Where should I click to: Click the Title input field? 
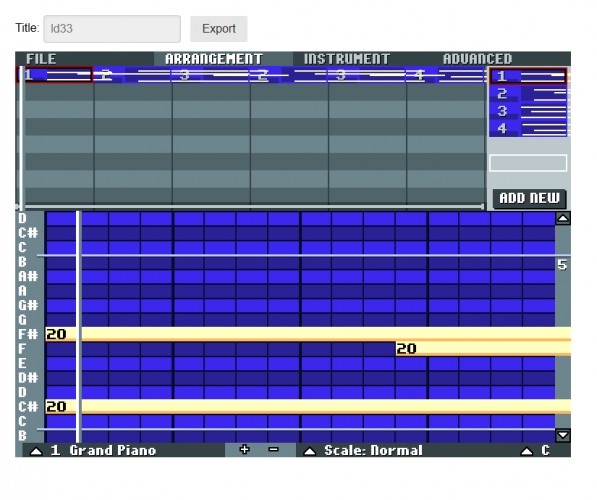(112, 29)
